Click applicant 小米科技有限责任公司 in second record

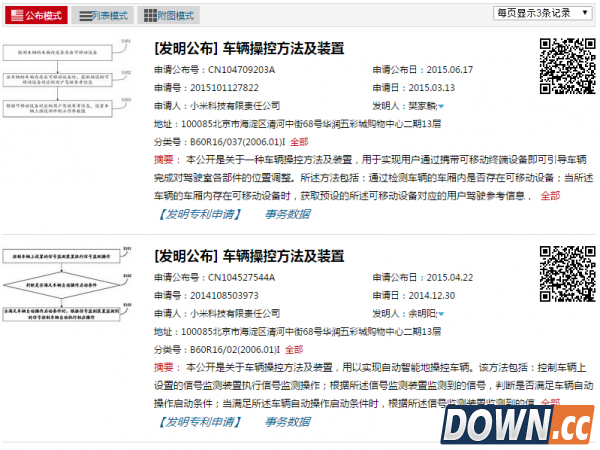point(235,314)
